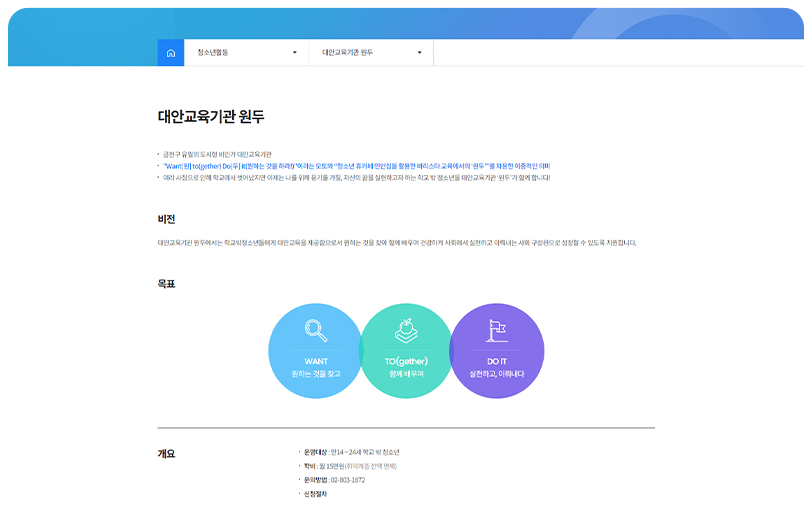
Task: Click the 개요 section heading
Action: pos(167,453)
